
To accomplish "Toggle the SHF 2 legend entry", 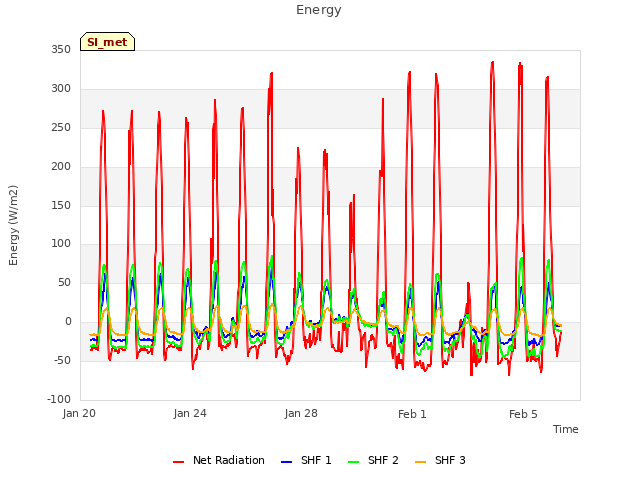I will pos(373,460).
